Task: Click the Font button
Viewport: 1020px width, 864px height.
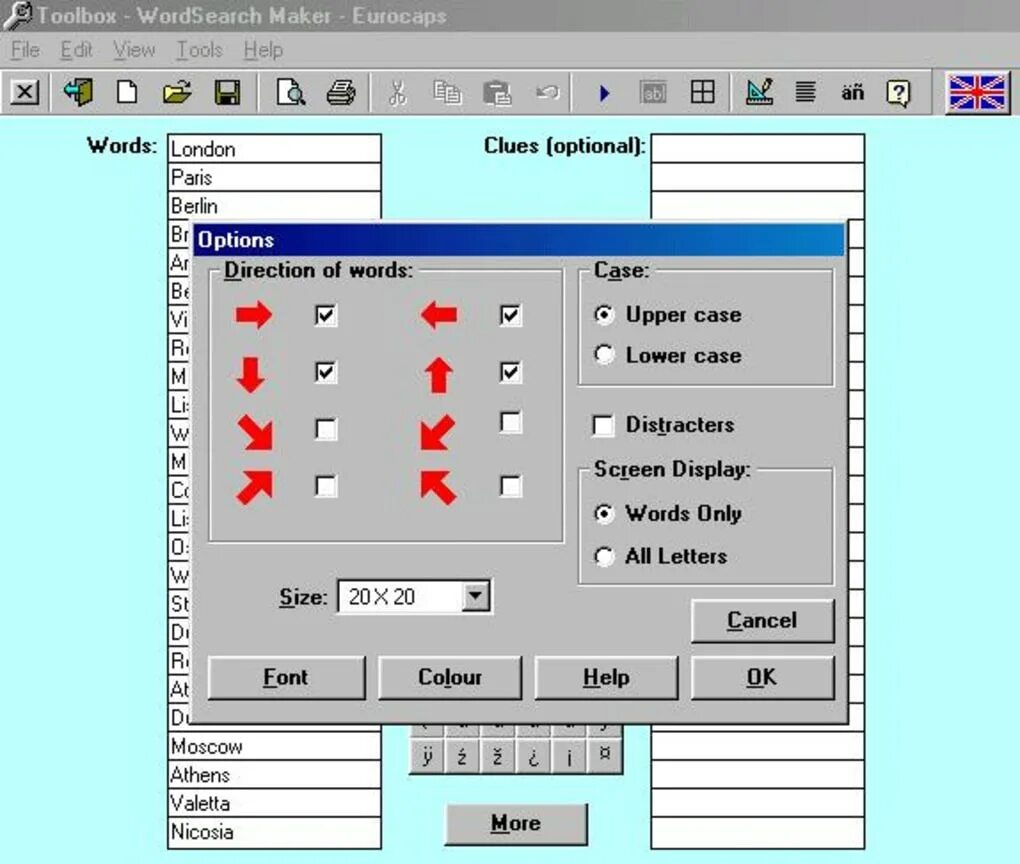Action: (x=286, y=677)
